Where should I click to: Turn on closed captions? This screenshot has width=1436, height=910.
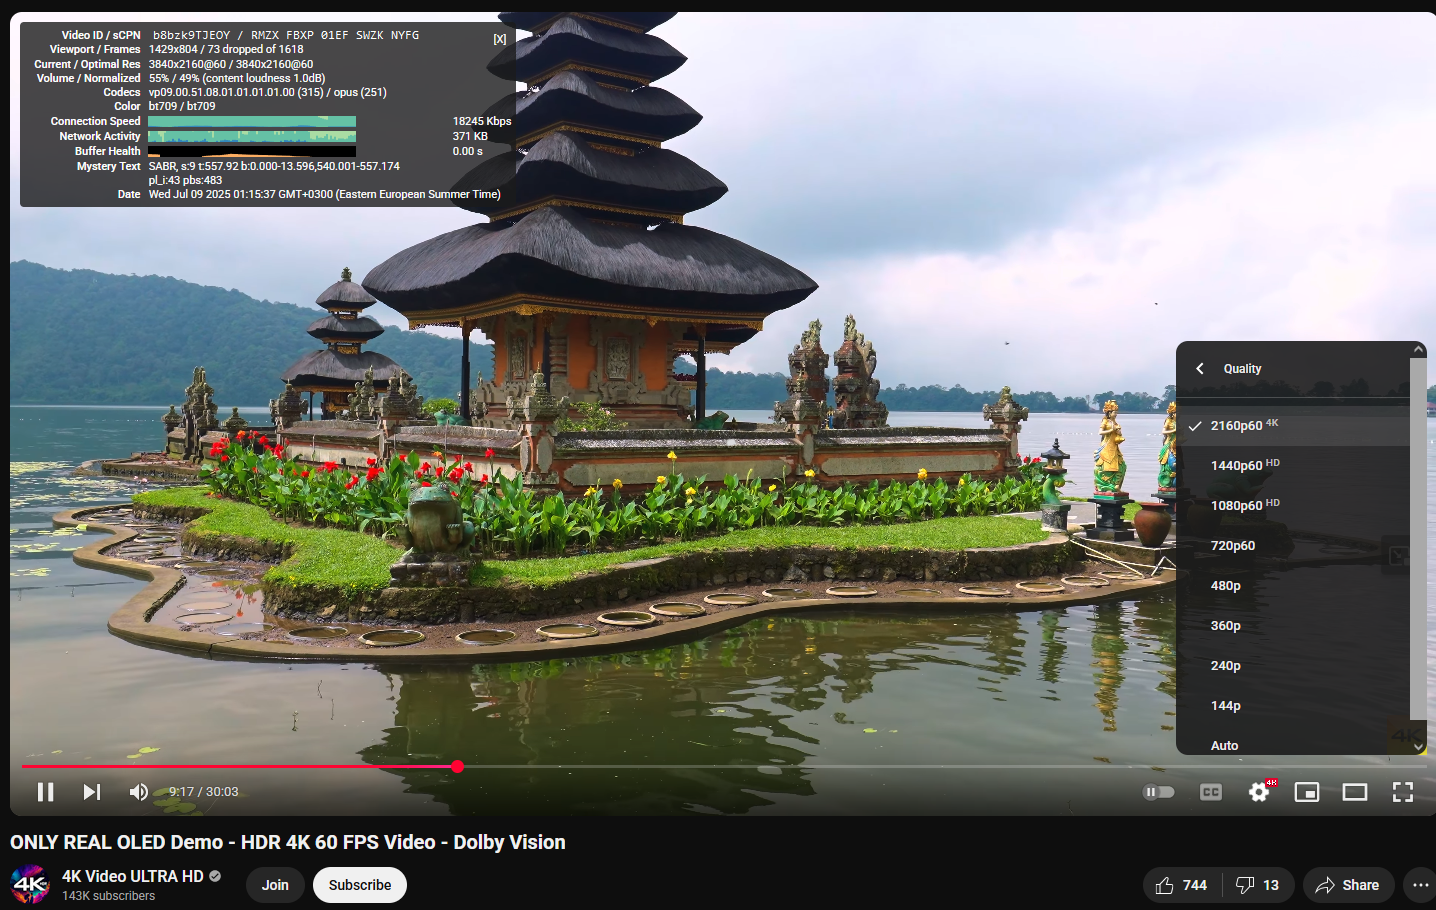tap(1211, 792)
